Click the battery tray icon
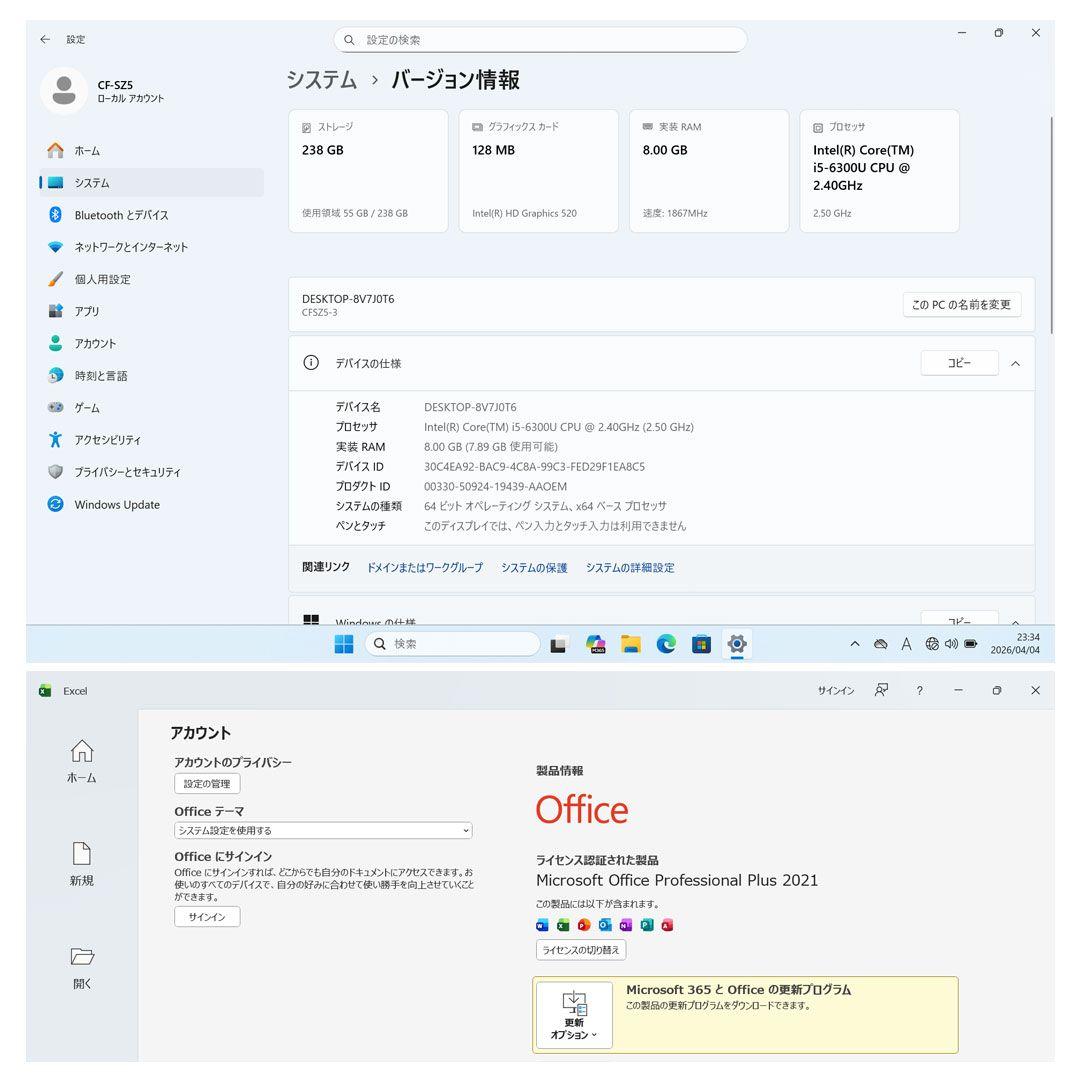 [970, 644]
